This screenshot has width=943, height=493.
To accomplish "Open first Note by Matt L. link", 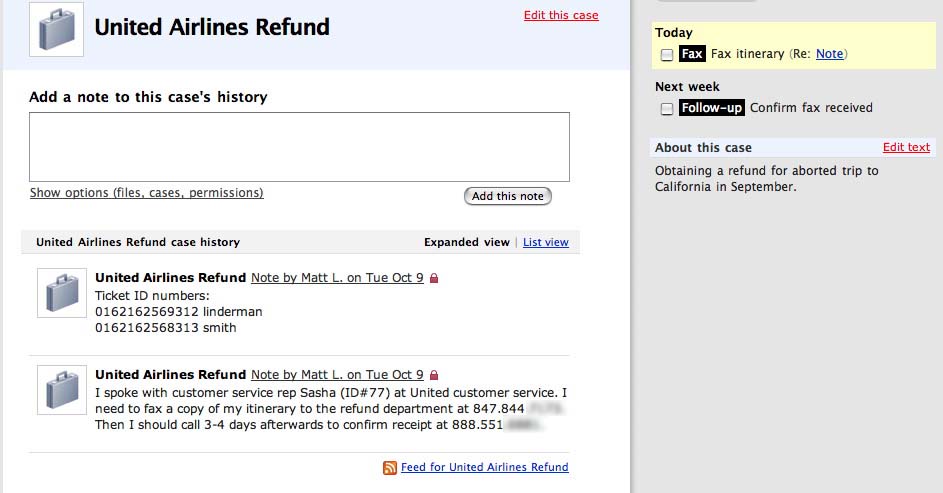I will tap(337, 278).
